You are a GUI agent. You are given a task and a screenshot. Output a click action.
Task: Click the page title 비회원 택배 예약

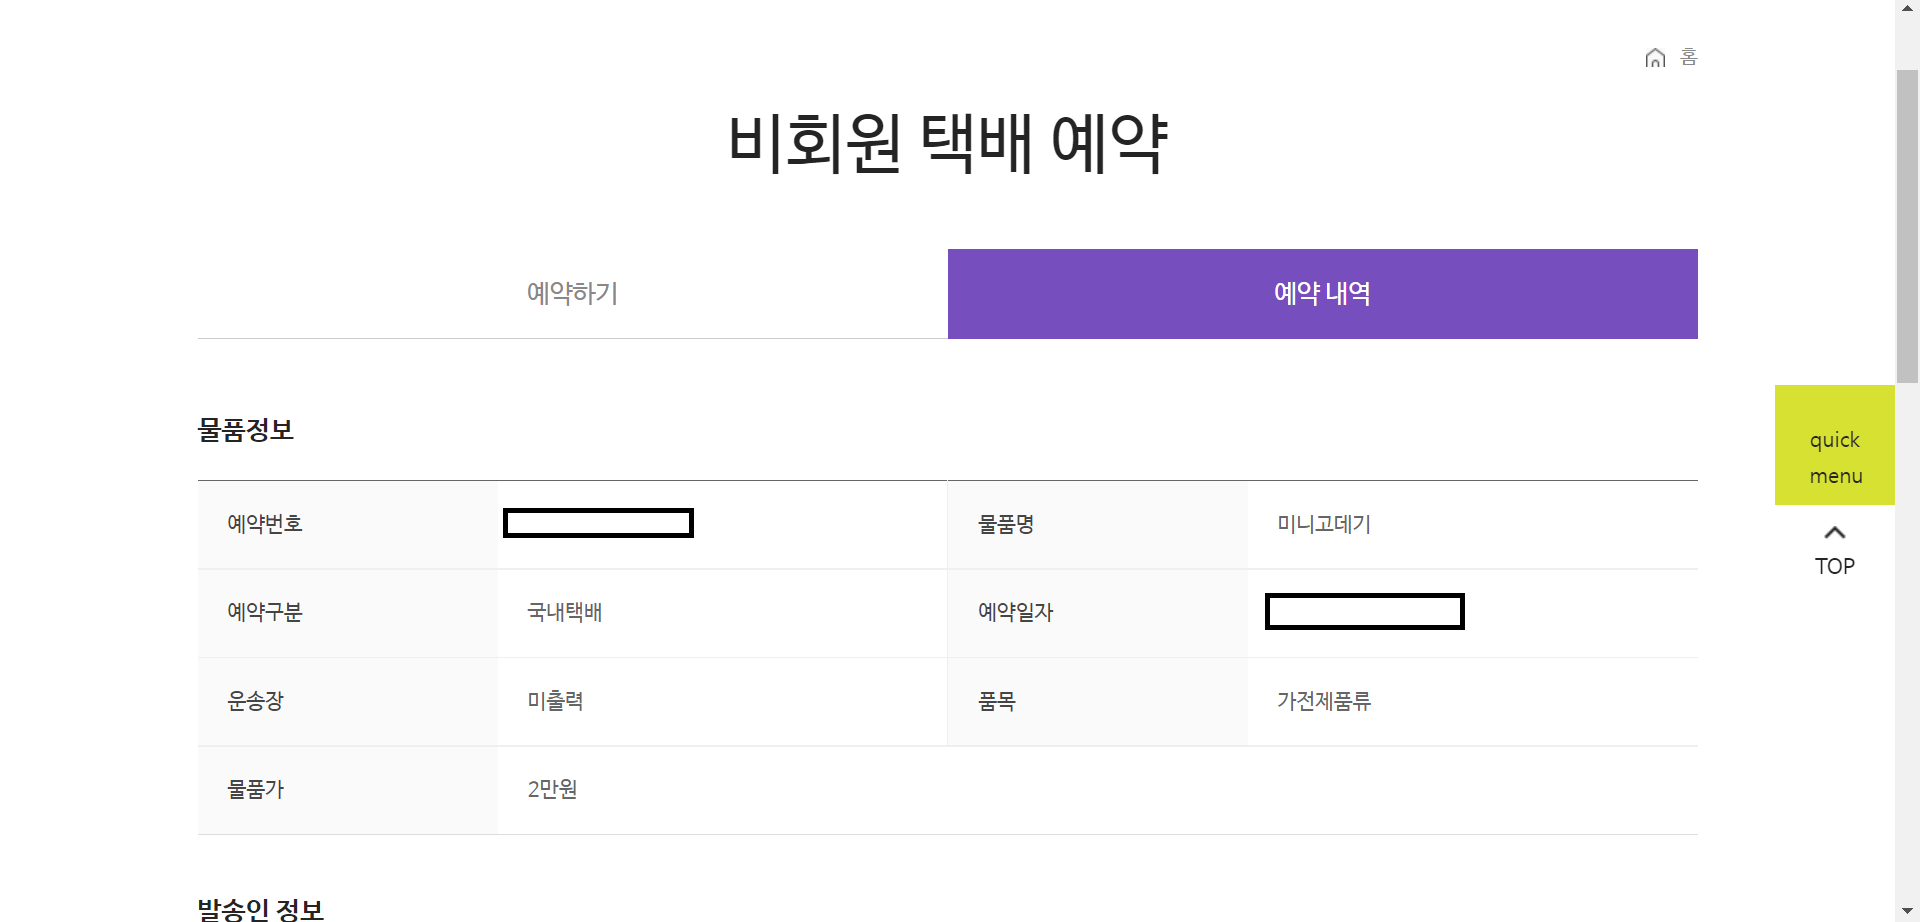[948, 141]
